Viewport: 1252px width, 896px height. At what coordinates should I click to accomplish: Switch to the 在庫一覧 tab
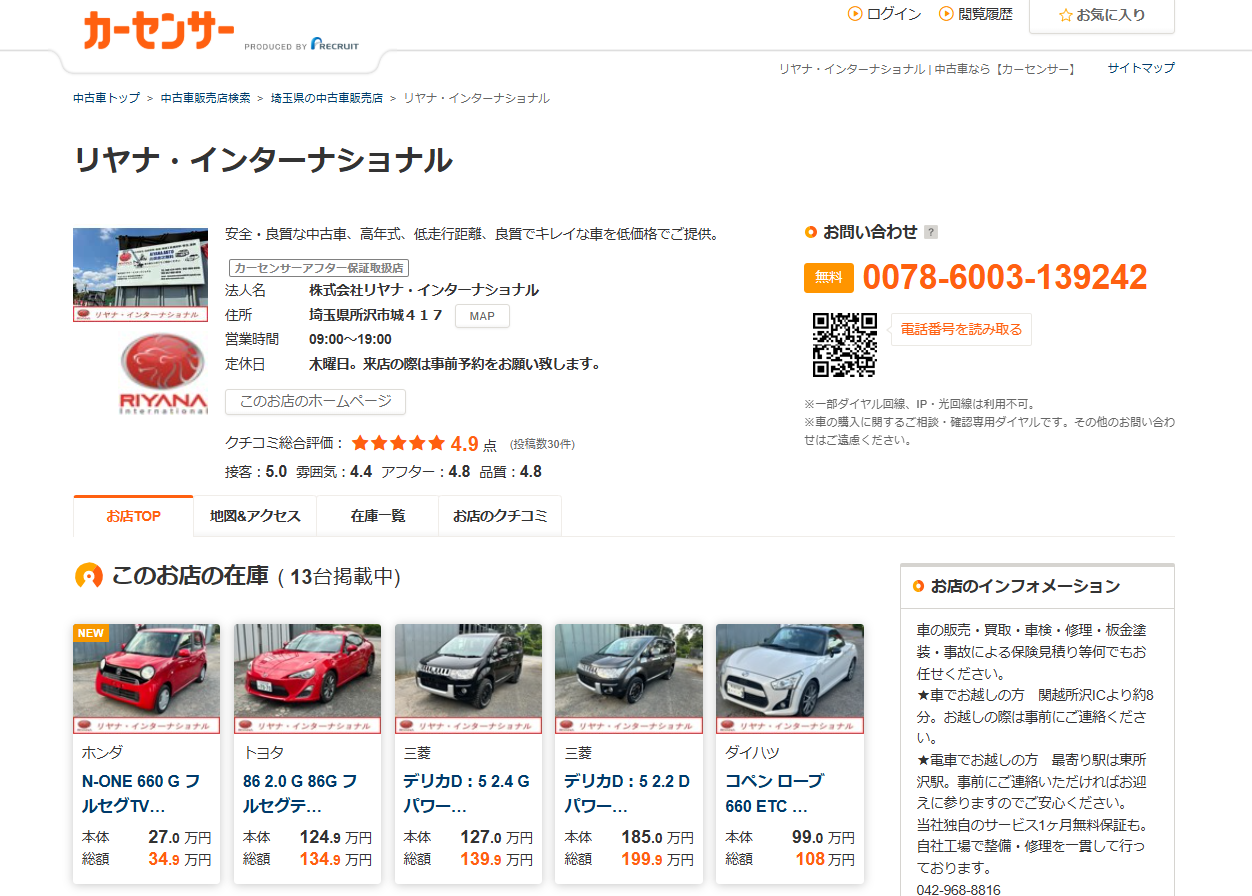point(378,516)
